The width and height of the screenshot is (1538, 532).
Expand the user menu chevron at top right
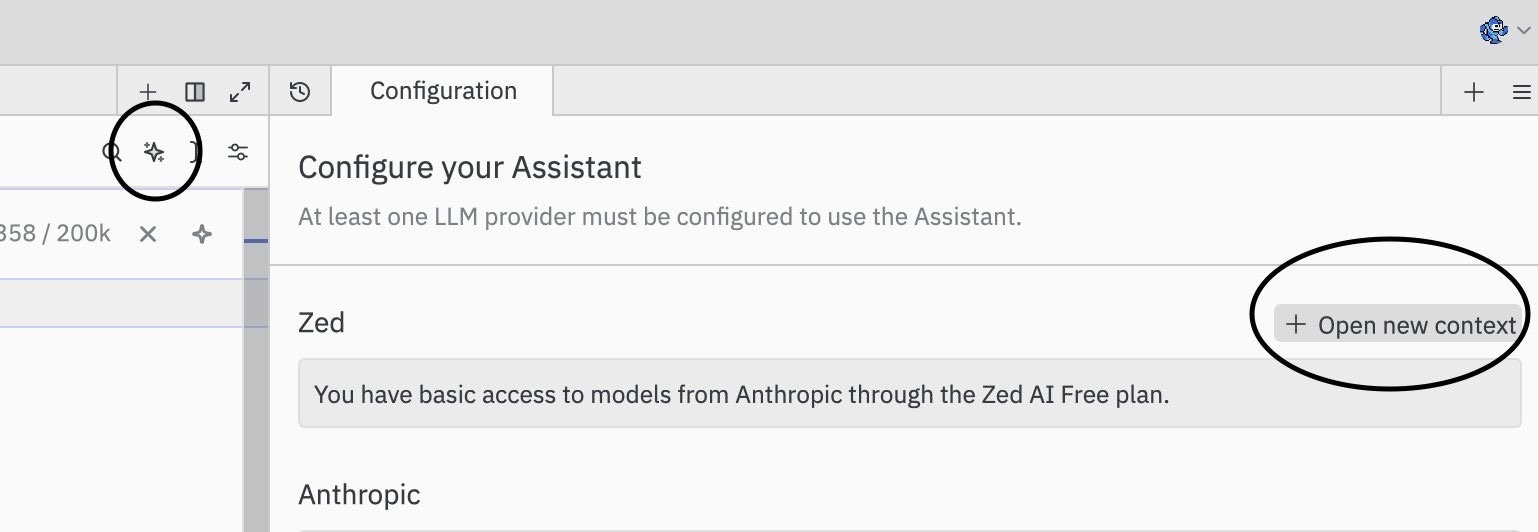click(x=1524, y=31)
